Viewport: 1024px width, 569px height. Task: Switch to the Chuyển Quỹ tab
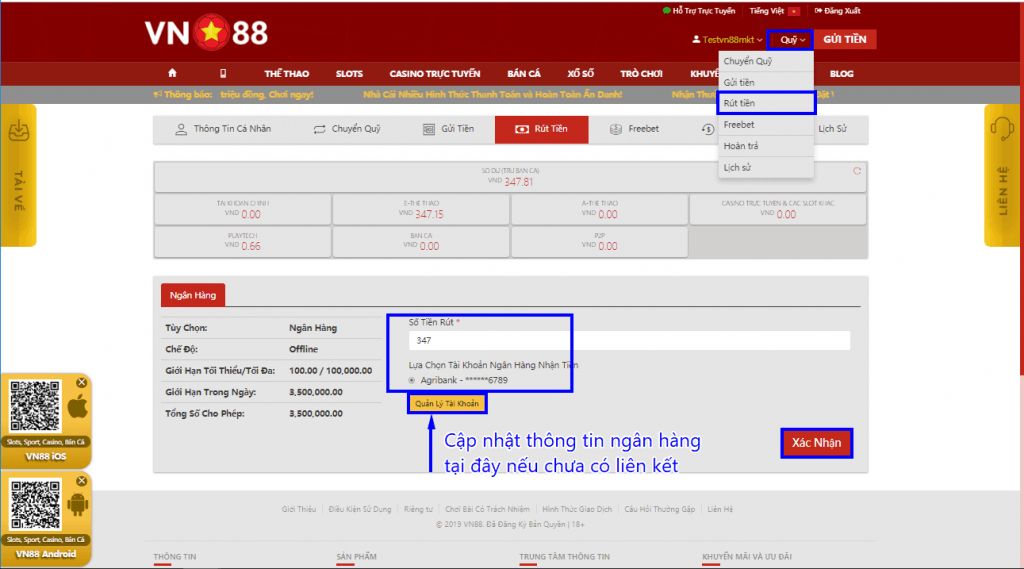click(x=347, y=129)
